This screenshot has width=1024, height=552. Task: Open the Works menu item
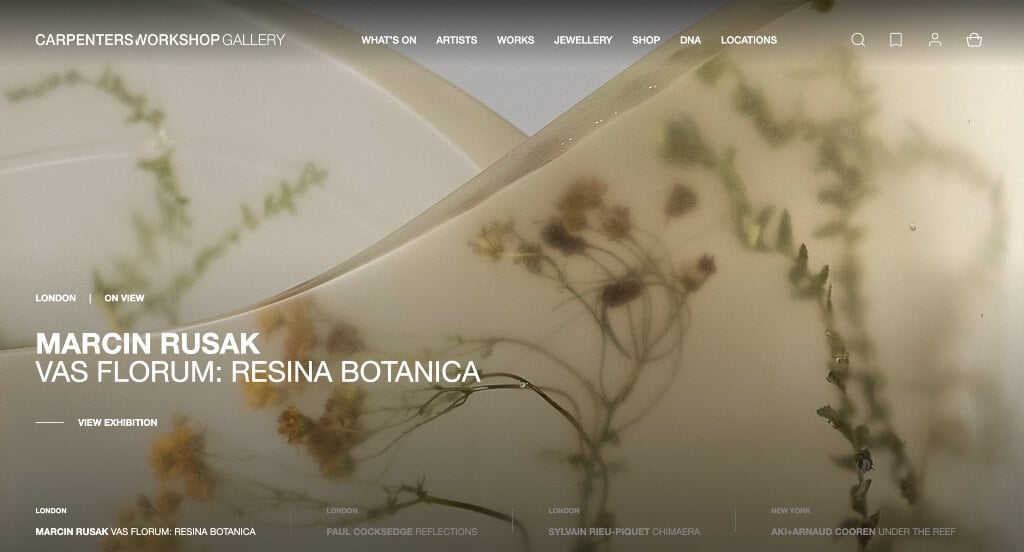tap(515, 40)
